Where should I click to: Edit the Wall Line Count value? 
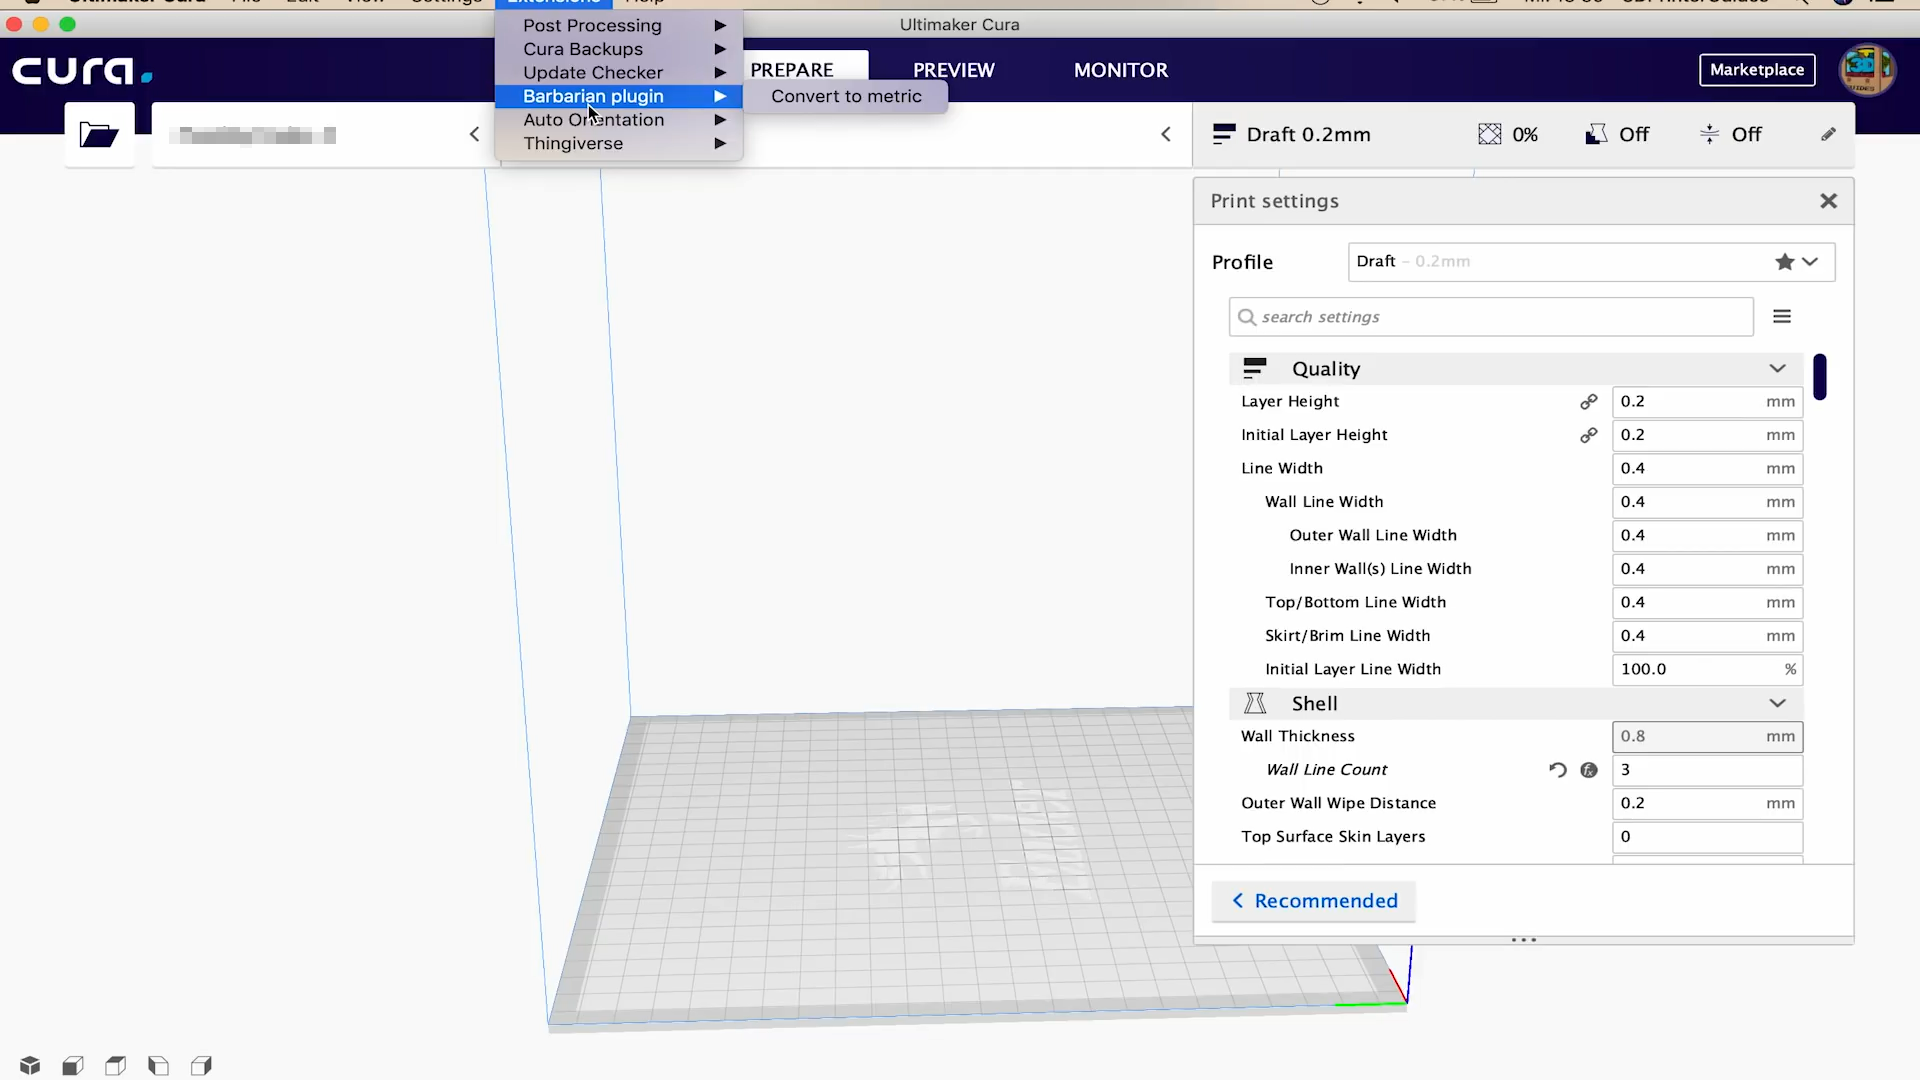1707,770
